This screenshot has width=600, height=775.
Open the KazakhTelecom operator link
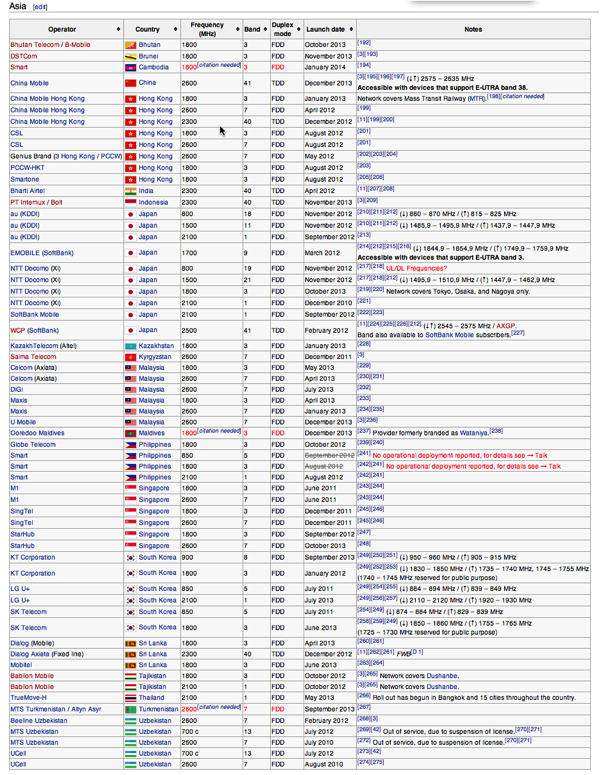tap(34, 346)
